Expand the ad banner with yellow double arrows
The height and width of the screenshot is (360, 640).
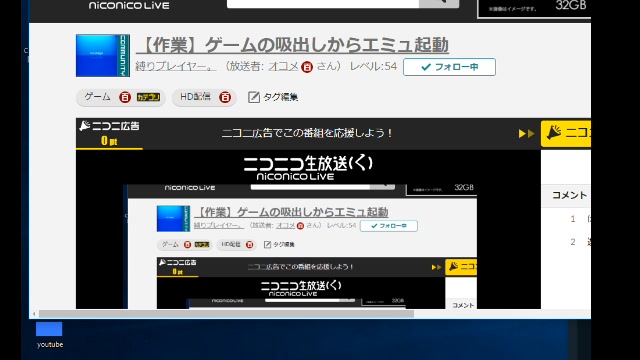point(526,133)
